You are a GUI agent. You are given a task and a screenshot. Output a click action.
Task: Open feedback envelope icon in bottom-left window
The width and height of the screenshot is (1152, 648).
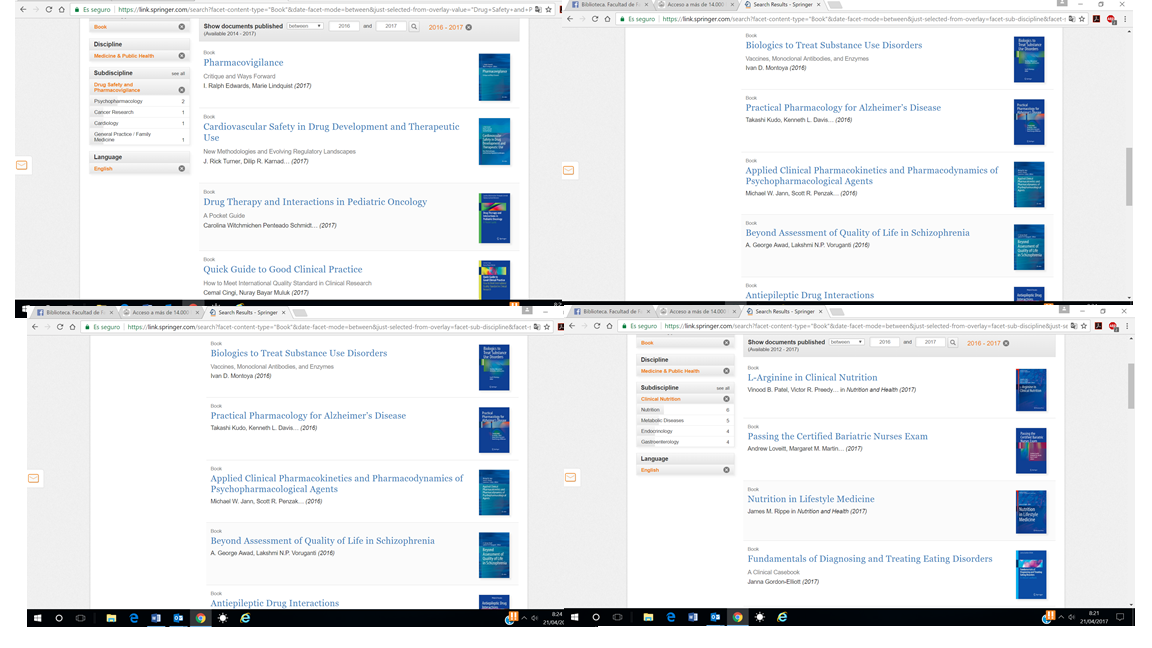[x=34, y=478]
